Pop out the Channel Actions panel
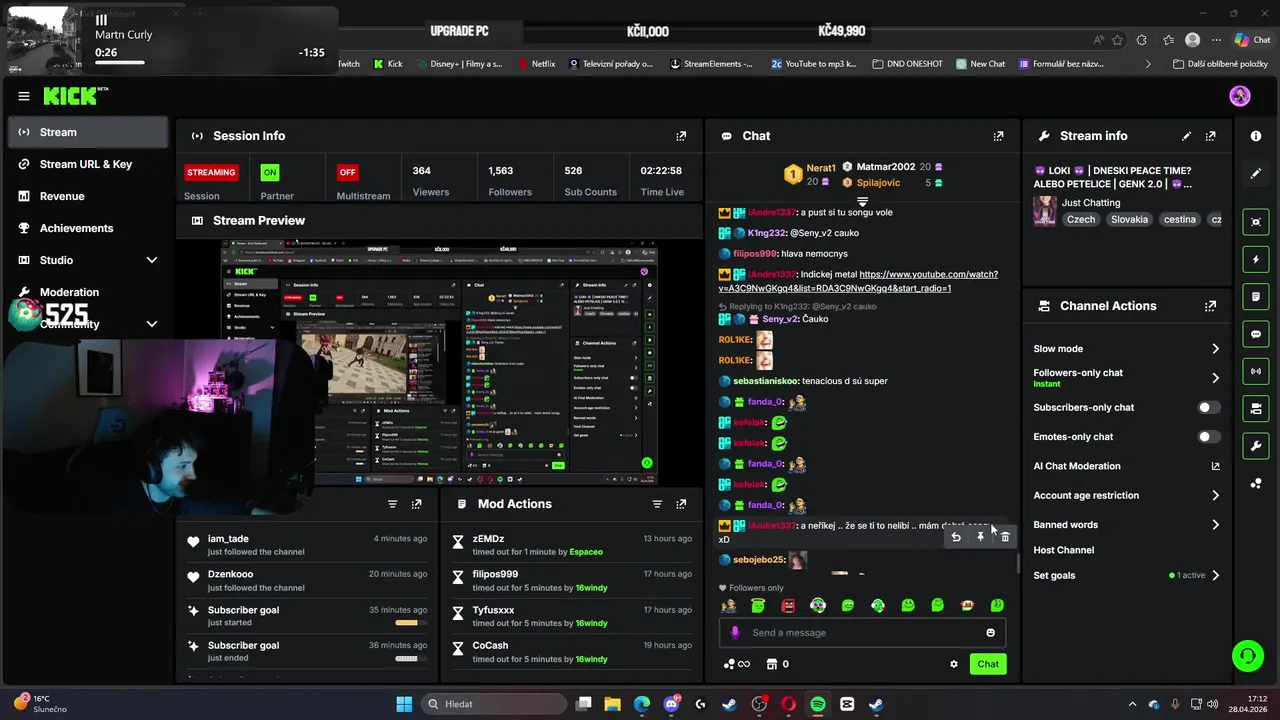Image resolution: width=1280 pixels, height=720 pixels. 1210,306
